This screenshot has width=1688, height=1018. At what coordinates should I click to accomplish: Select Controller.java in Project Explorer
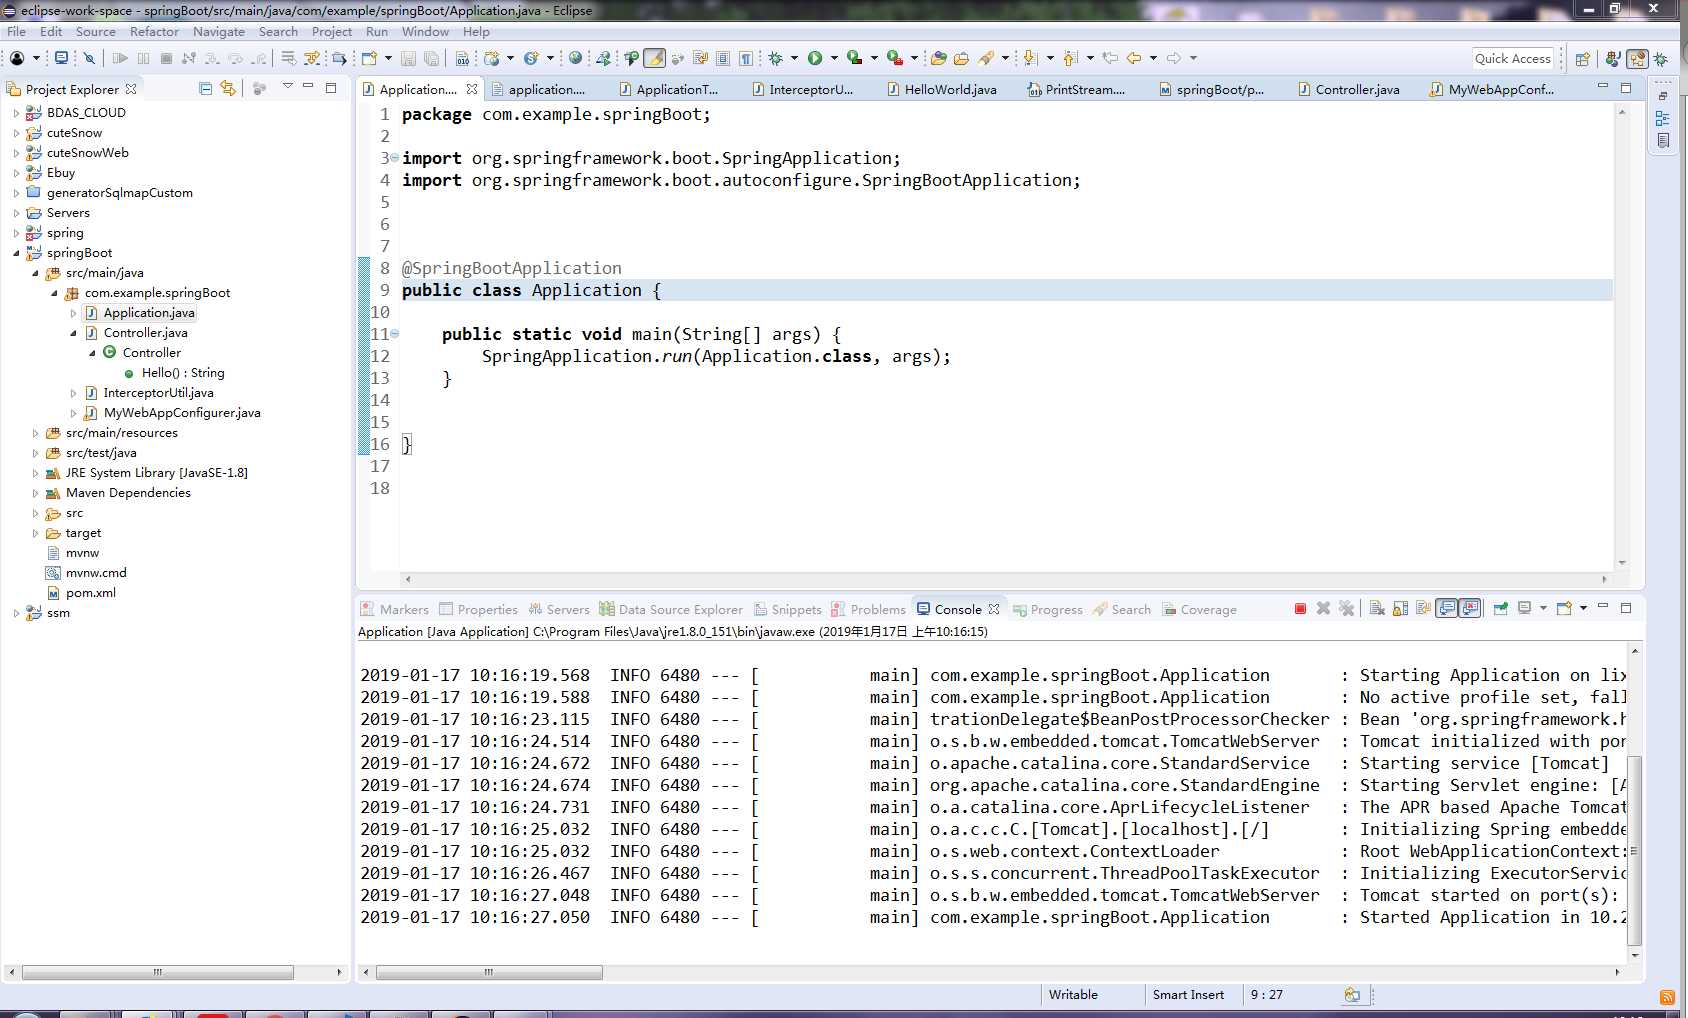pyautogui.click(x=145, y=333)
